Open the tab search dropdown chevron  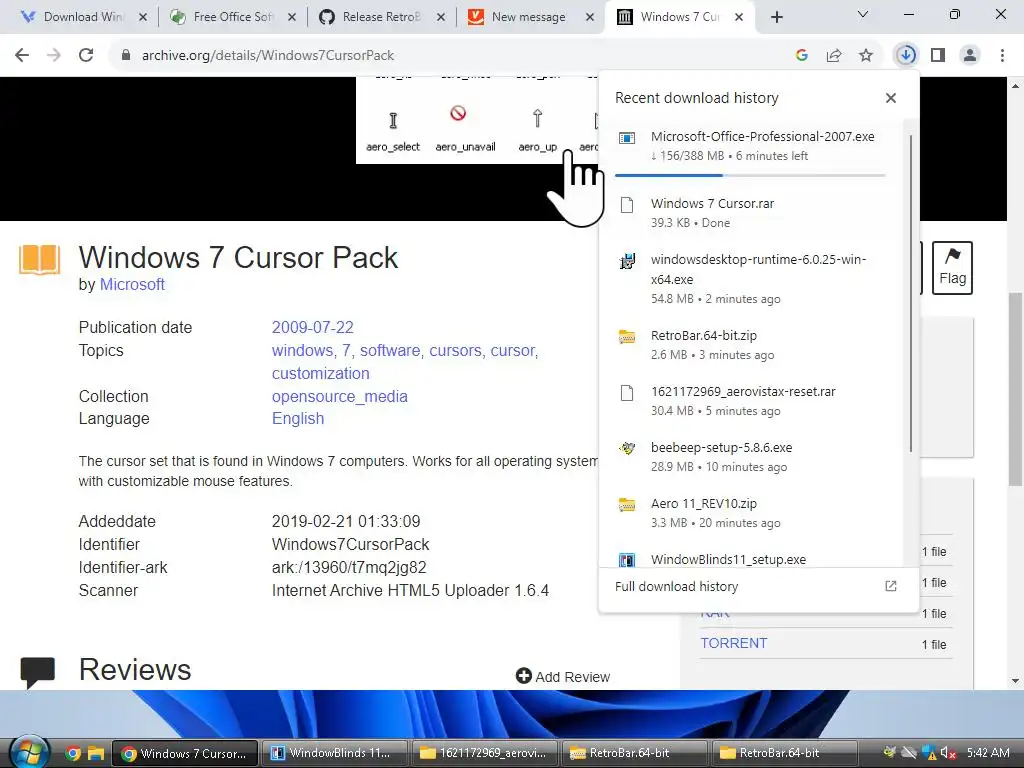pyautogui.click(x=863, y=14)
